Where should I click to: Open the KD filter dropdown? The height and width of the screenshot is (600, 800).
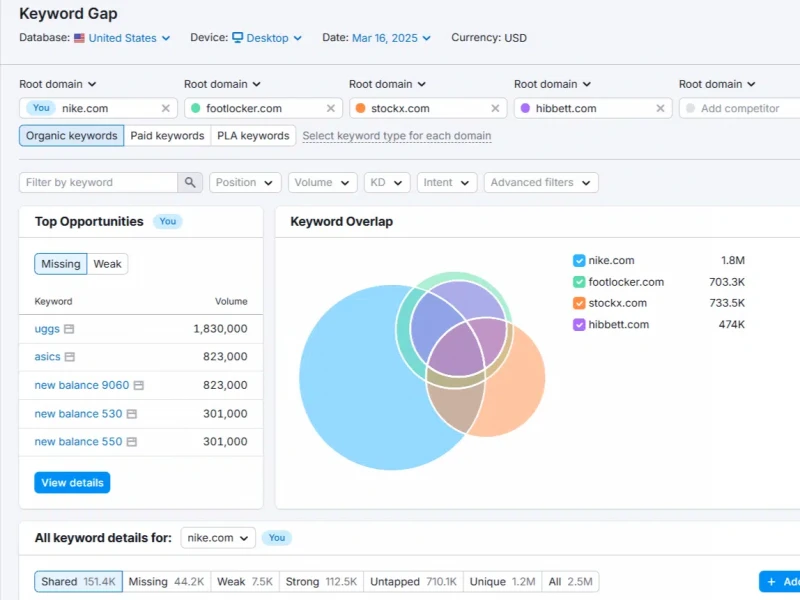[387, 182]
